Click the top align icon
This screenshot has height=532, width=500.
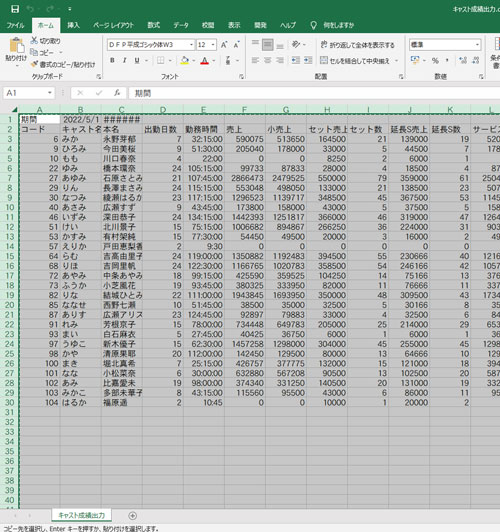pyautogui.click(x=255, y=44)
